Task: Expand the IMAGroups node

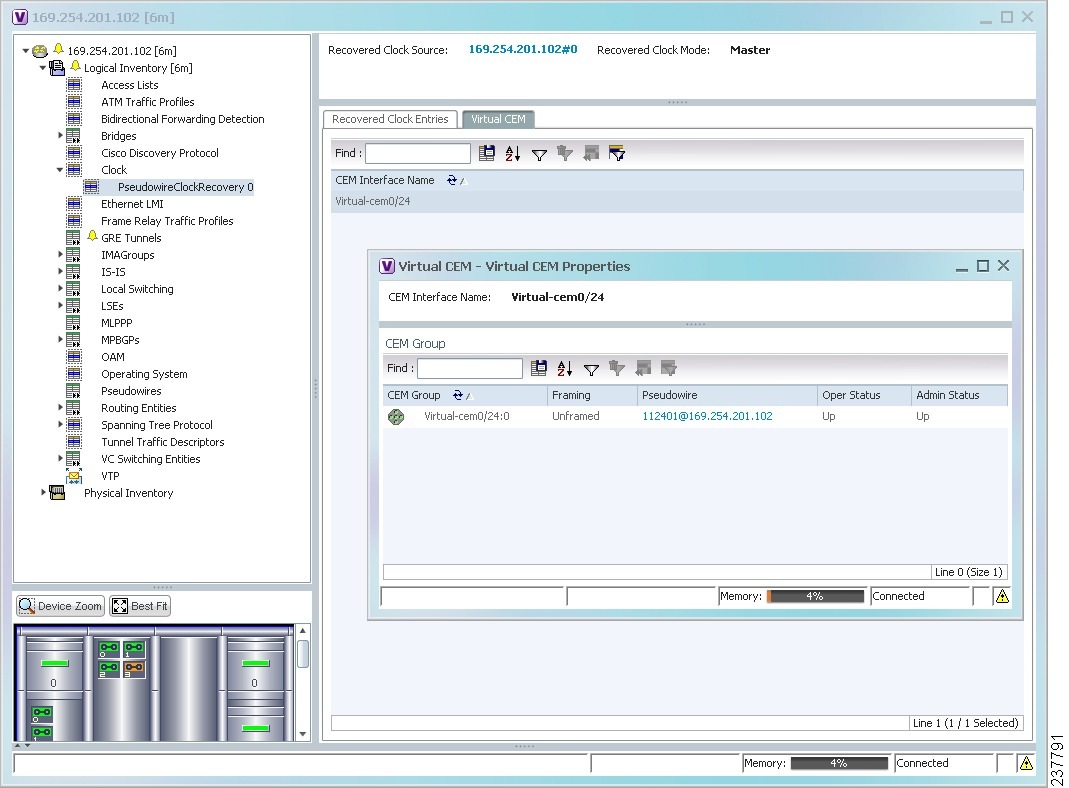Action: [x=60, y=254]
